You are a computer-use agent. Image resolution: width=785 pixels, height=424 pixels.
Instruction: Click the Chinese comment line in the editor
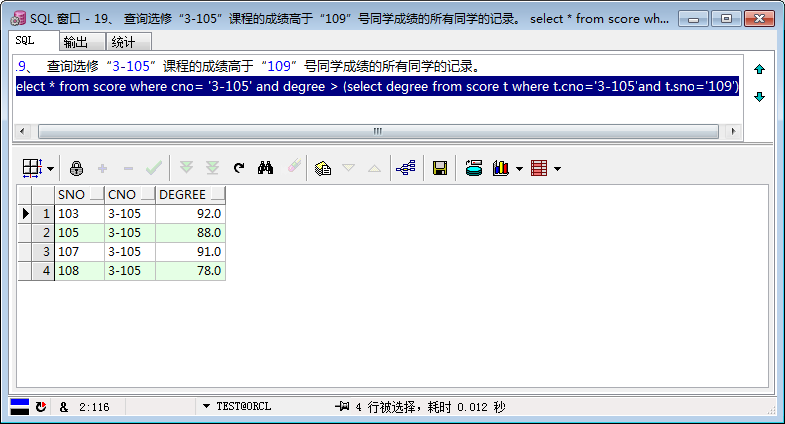pos(248,66)
